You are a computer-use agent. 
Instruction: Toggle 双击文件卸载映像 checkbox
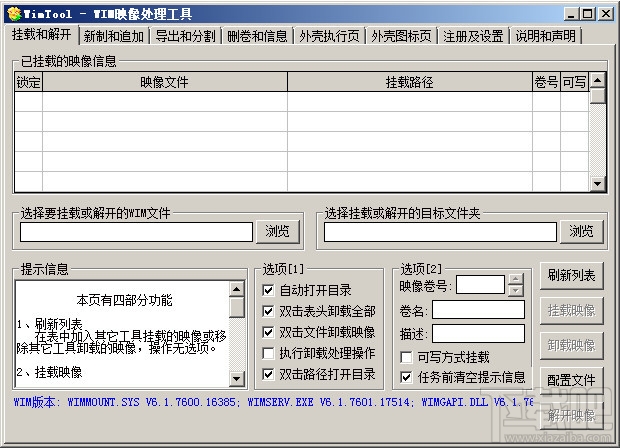[268, 332]
